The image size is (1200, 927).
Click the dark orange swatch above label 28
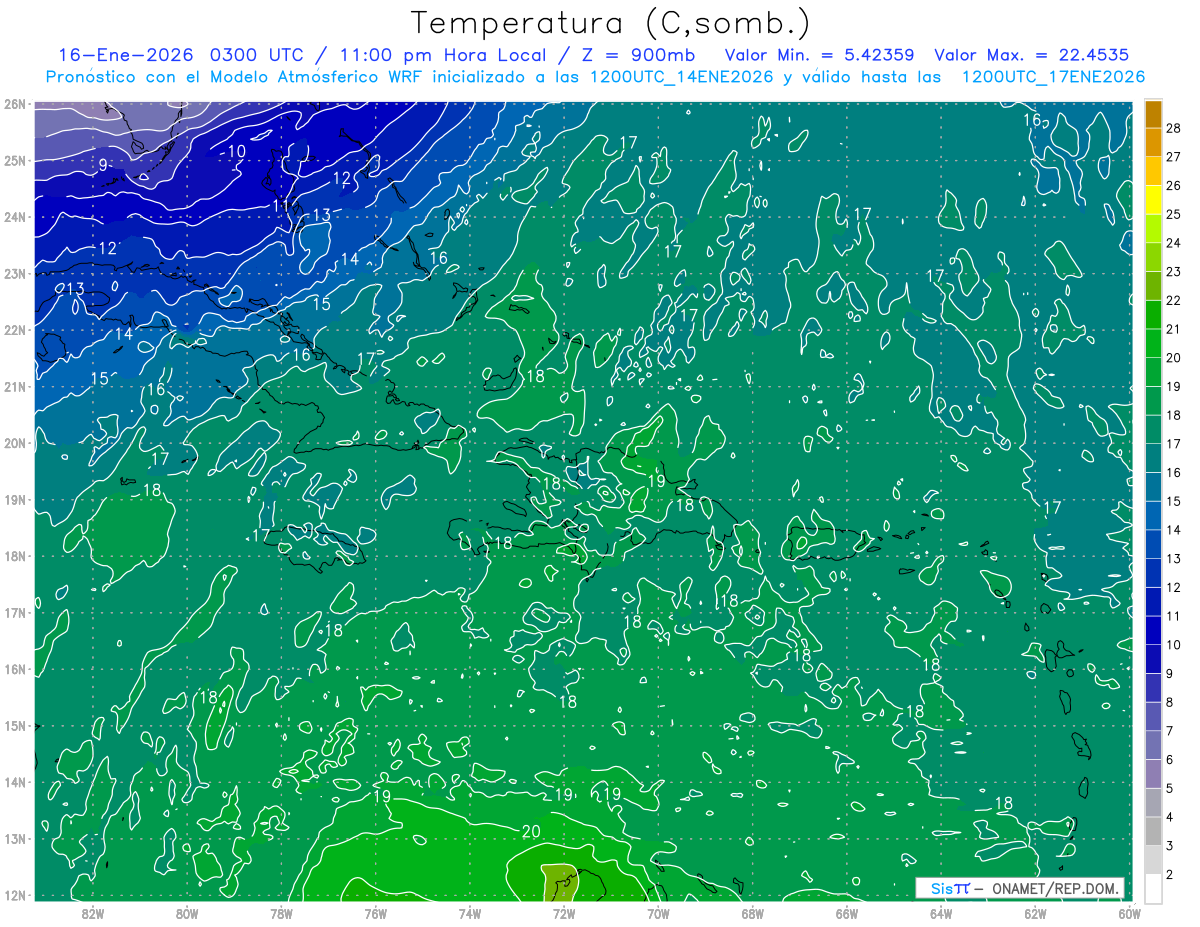[1153, 114]
